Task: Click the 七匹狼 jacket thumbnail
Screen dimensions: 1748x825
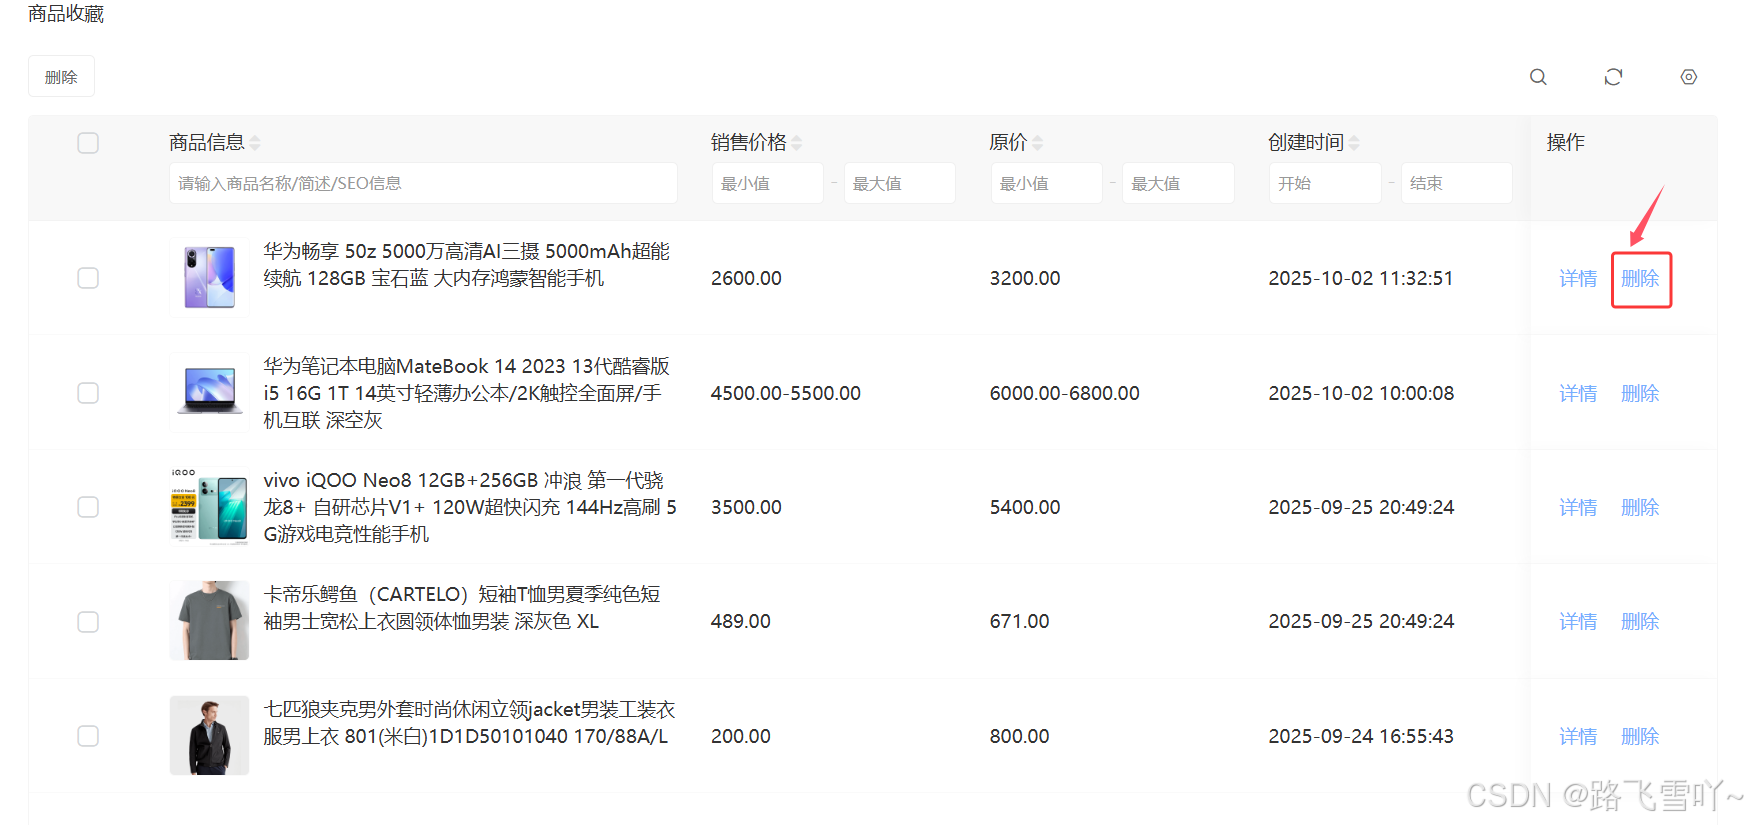Action: pos(209,736)
